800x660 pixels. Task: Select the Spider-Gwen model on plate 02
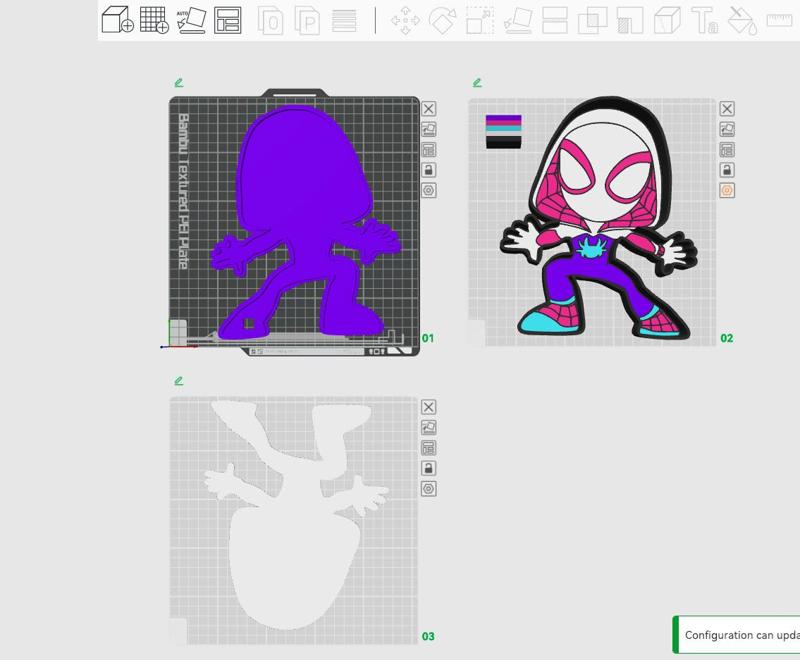[x=602, y=204]
